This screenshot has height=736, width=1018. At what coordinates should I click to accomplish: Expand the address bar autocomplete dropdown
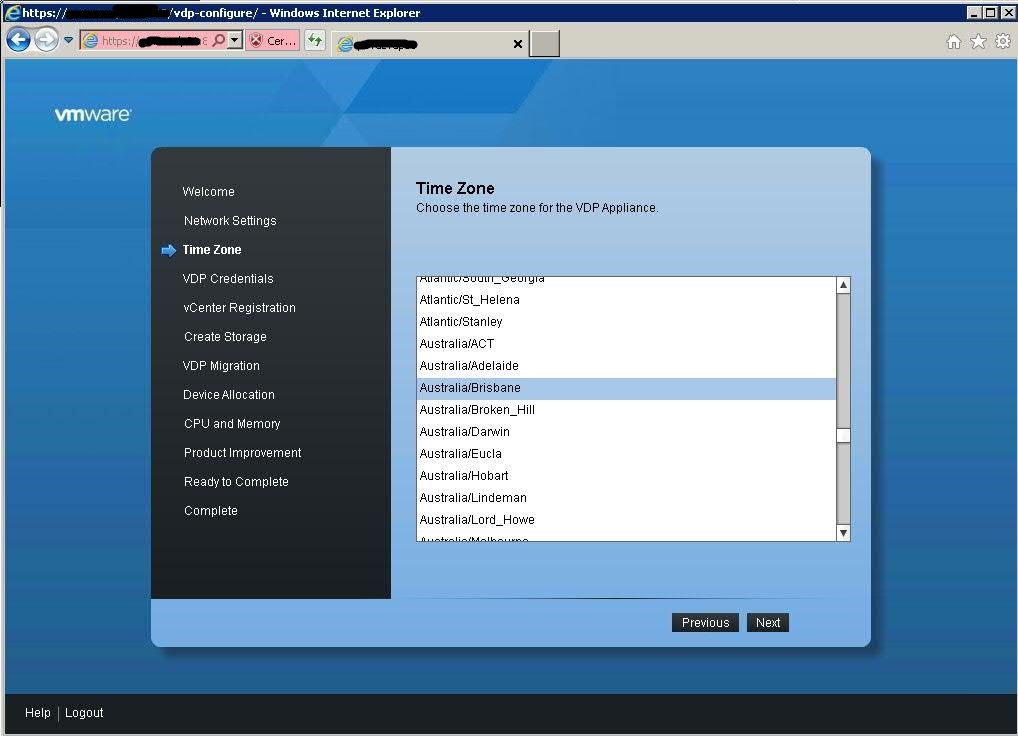point(235,40)
